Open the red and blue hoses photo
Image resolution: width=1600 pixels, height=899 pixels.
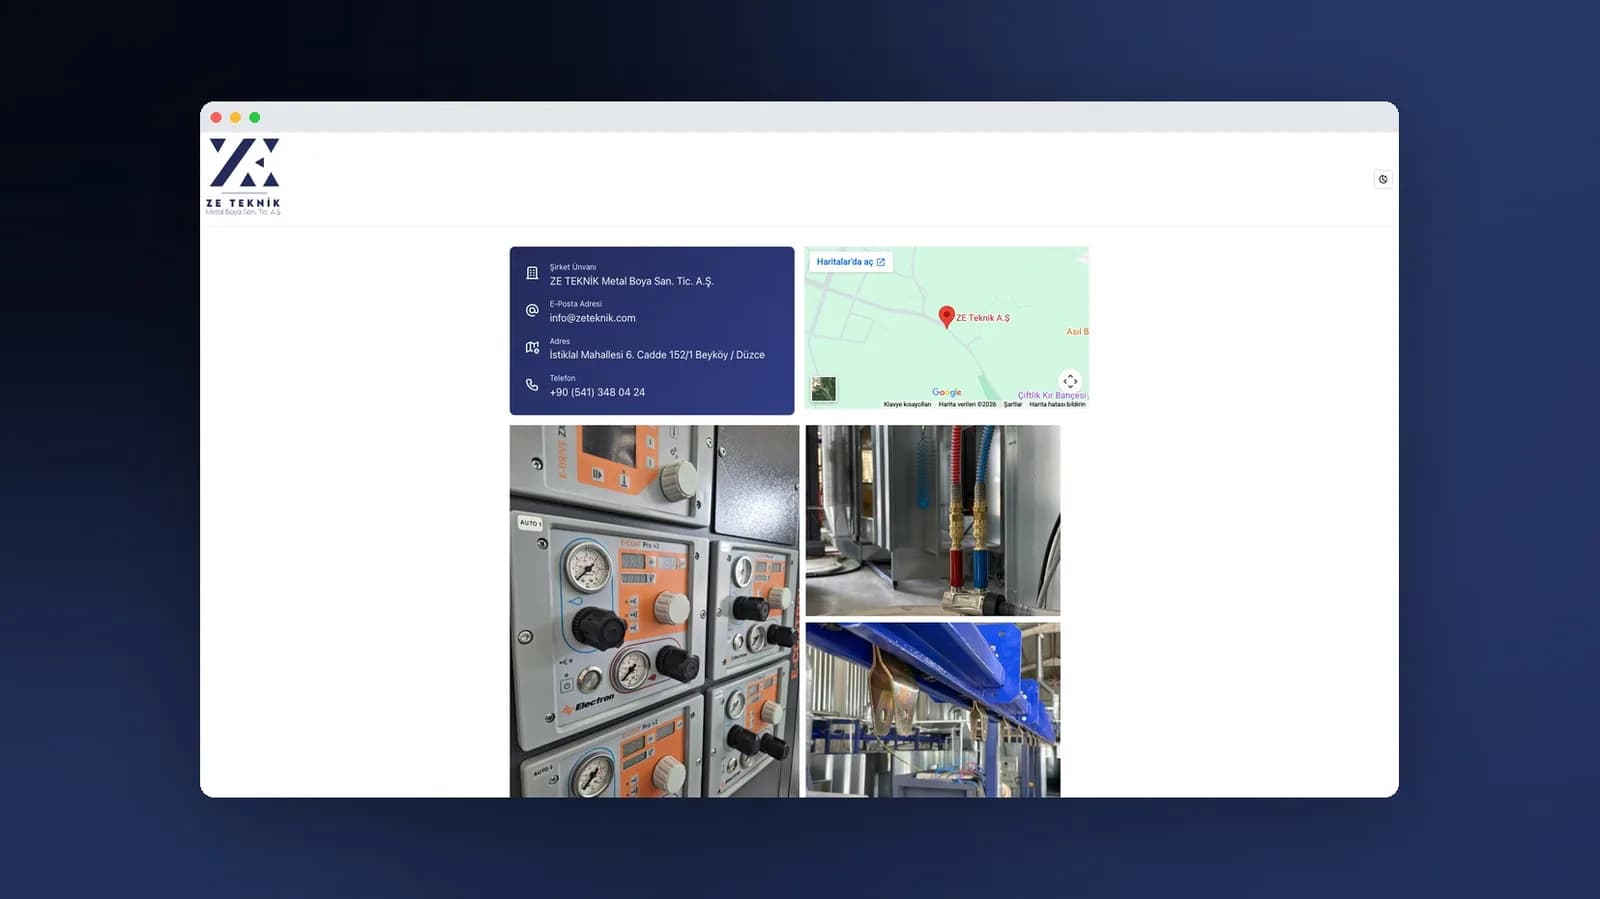(933, 520)
